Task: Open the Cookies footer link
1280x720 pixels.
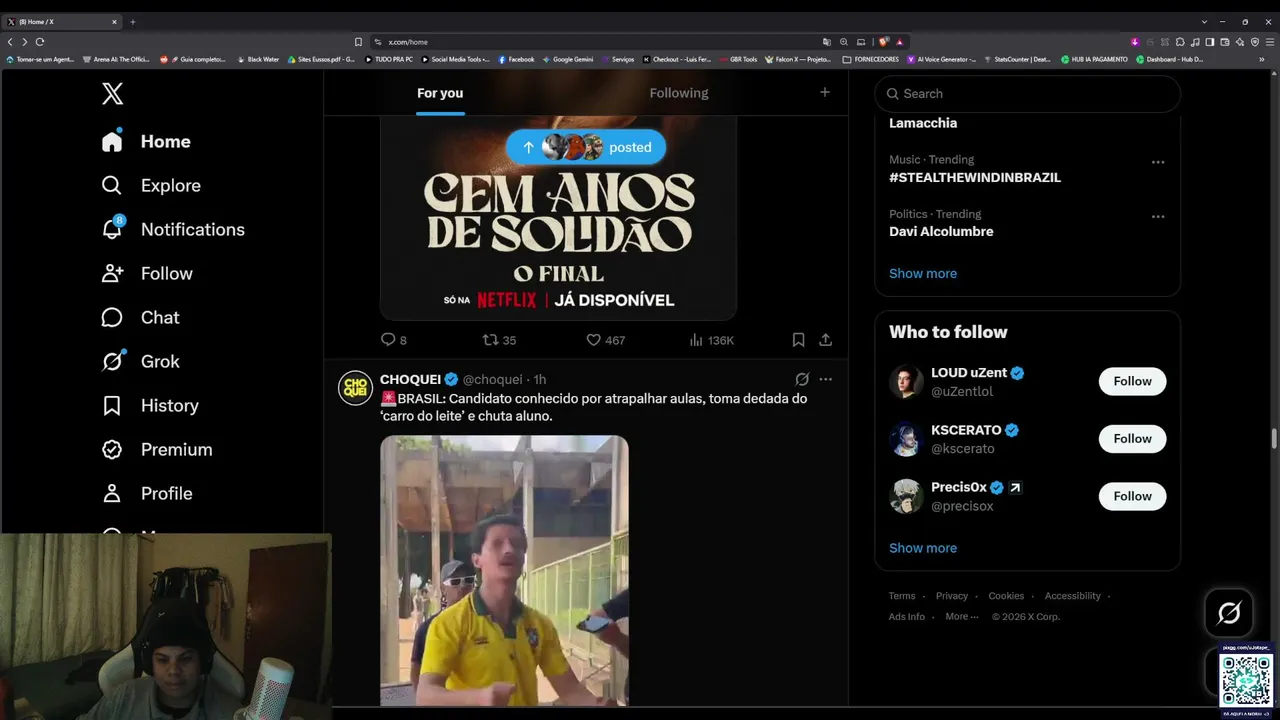Action: pyautogui.click(x=1006, y=596)
